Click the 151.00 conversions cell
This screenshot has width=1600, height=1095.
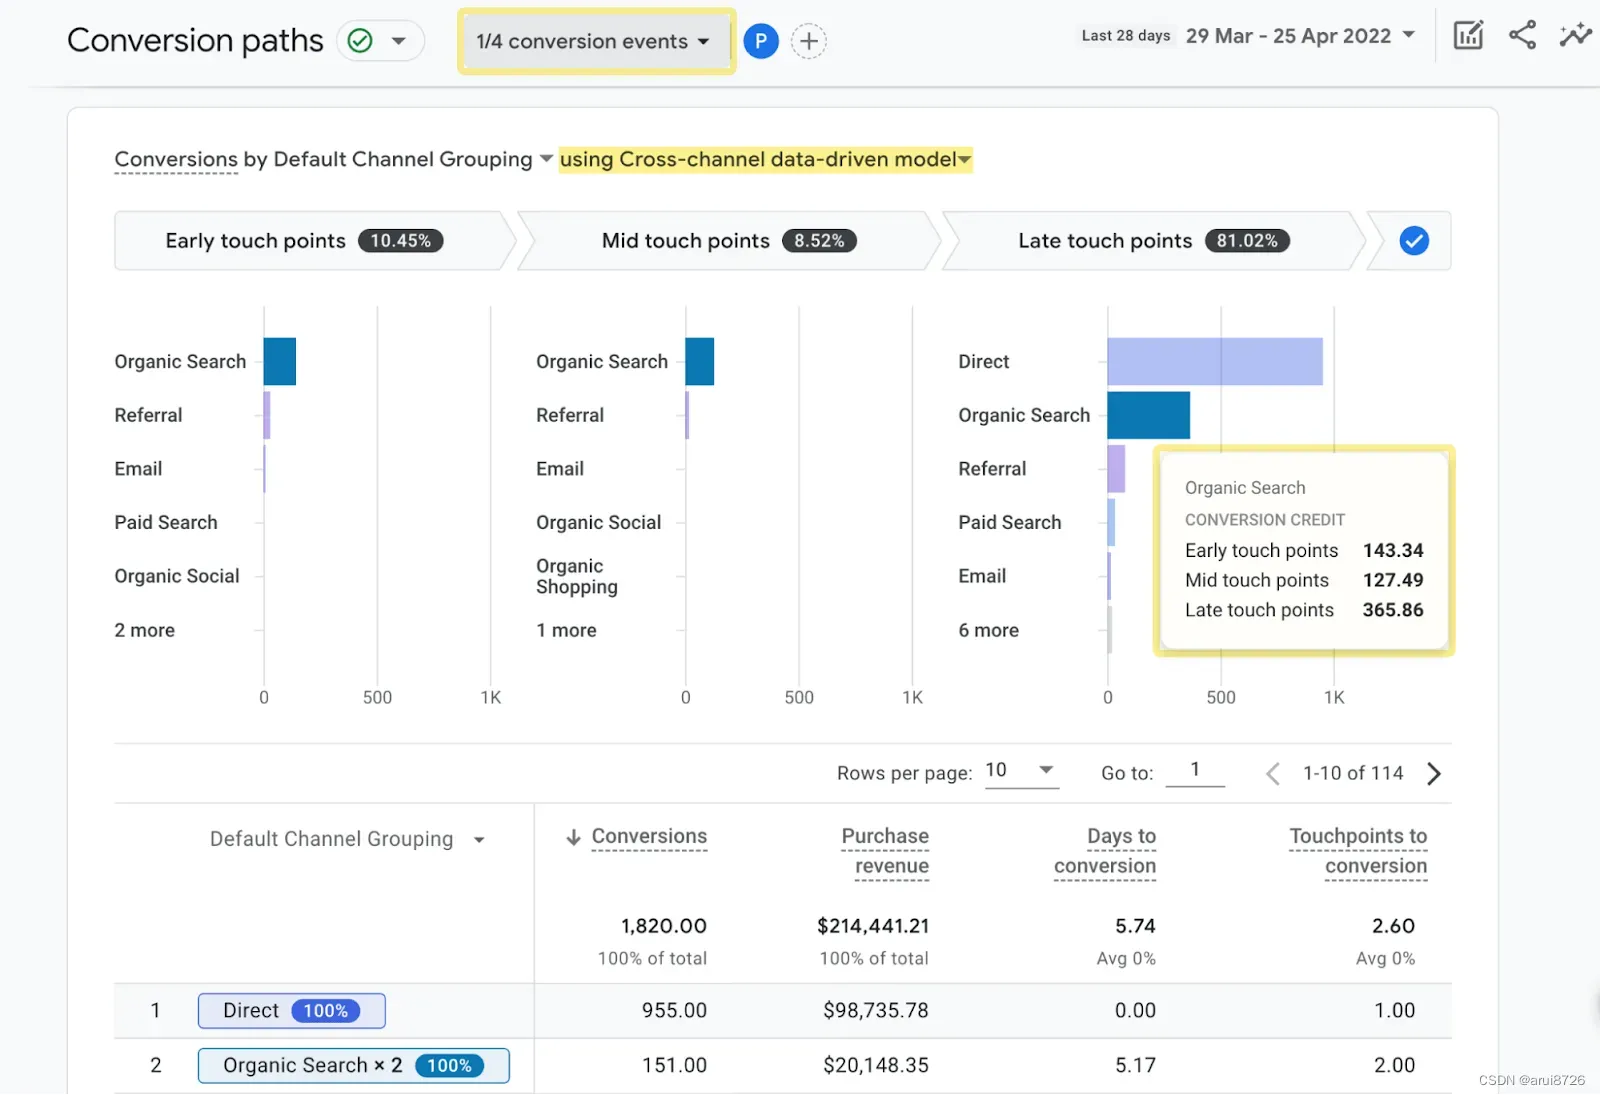[674, 1066]
